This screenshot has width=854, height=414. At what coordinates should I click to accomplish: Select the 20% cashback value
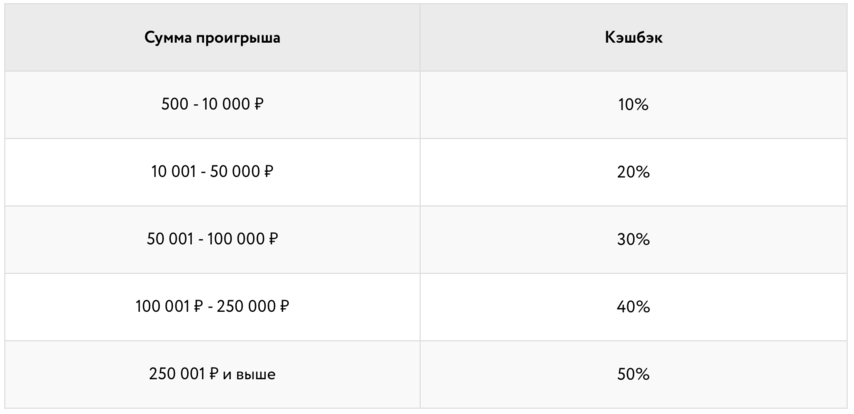click(x=633, y=172)
